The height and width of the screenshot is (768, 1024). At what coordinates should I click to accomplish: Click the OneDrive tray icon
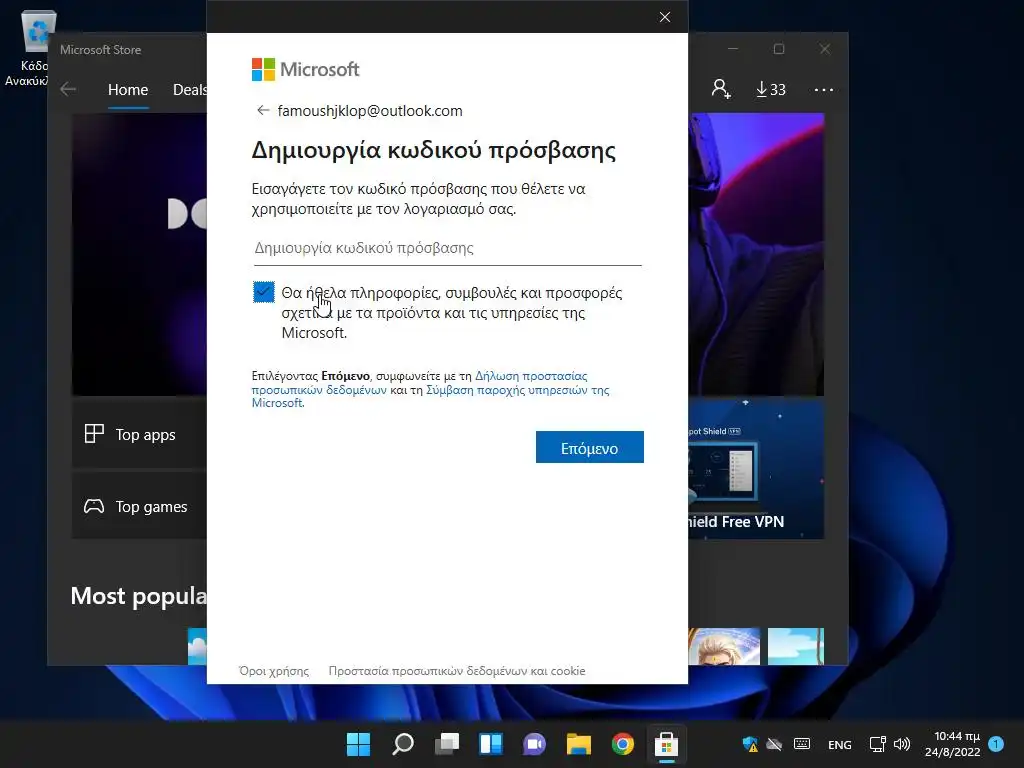(x=775, y=744)
